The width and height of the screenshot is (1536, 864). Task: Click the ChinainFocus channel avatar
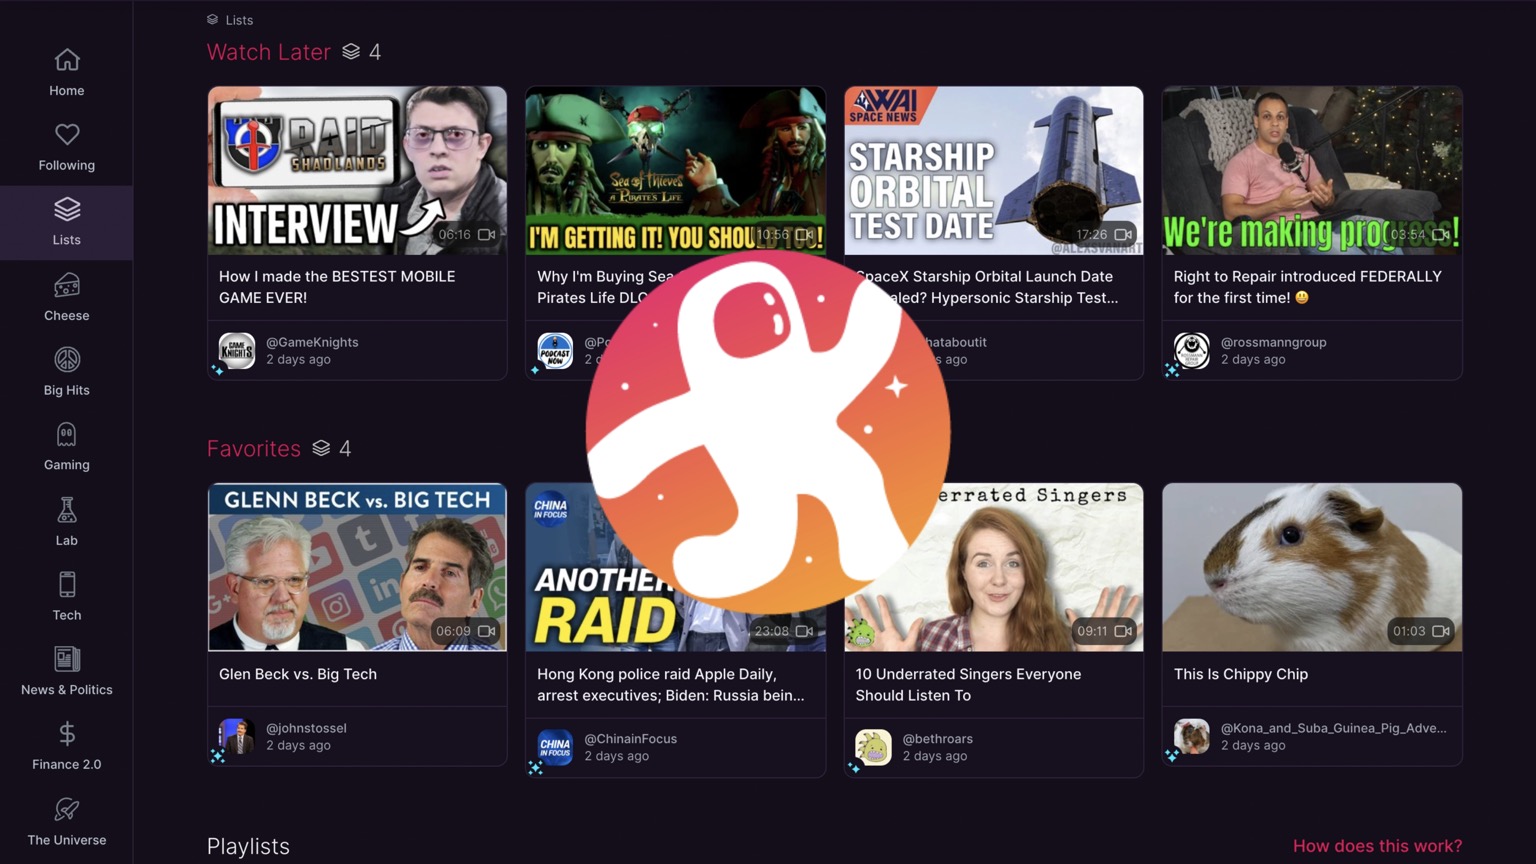pyautogui.click(x=555, y=747)
